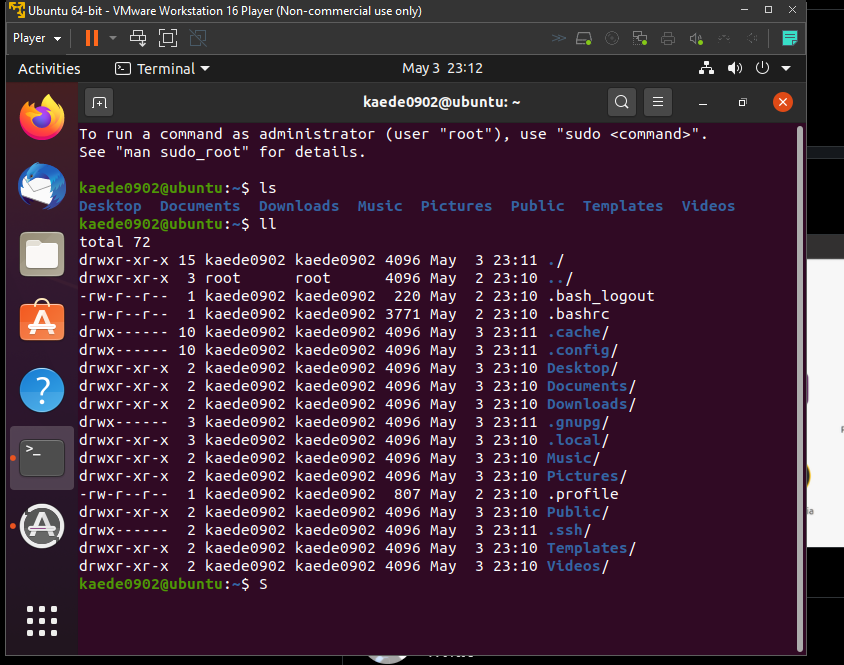The height and width of the screenshot is (665, 844).
Task: Click the hard disk device status icon
Action: point(585,37)
